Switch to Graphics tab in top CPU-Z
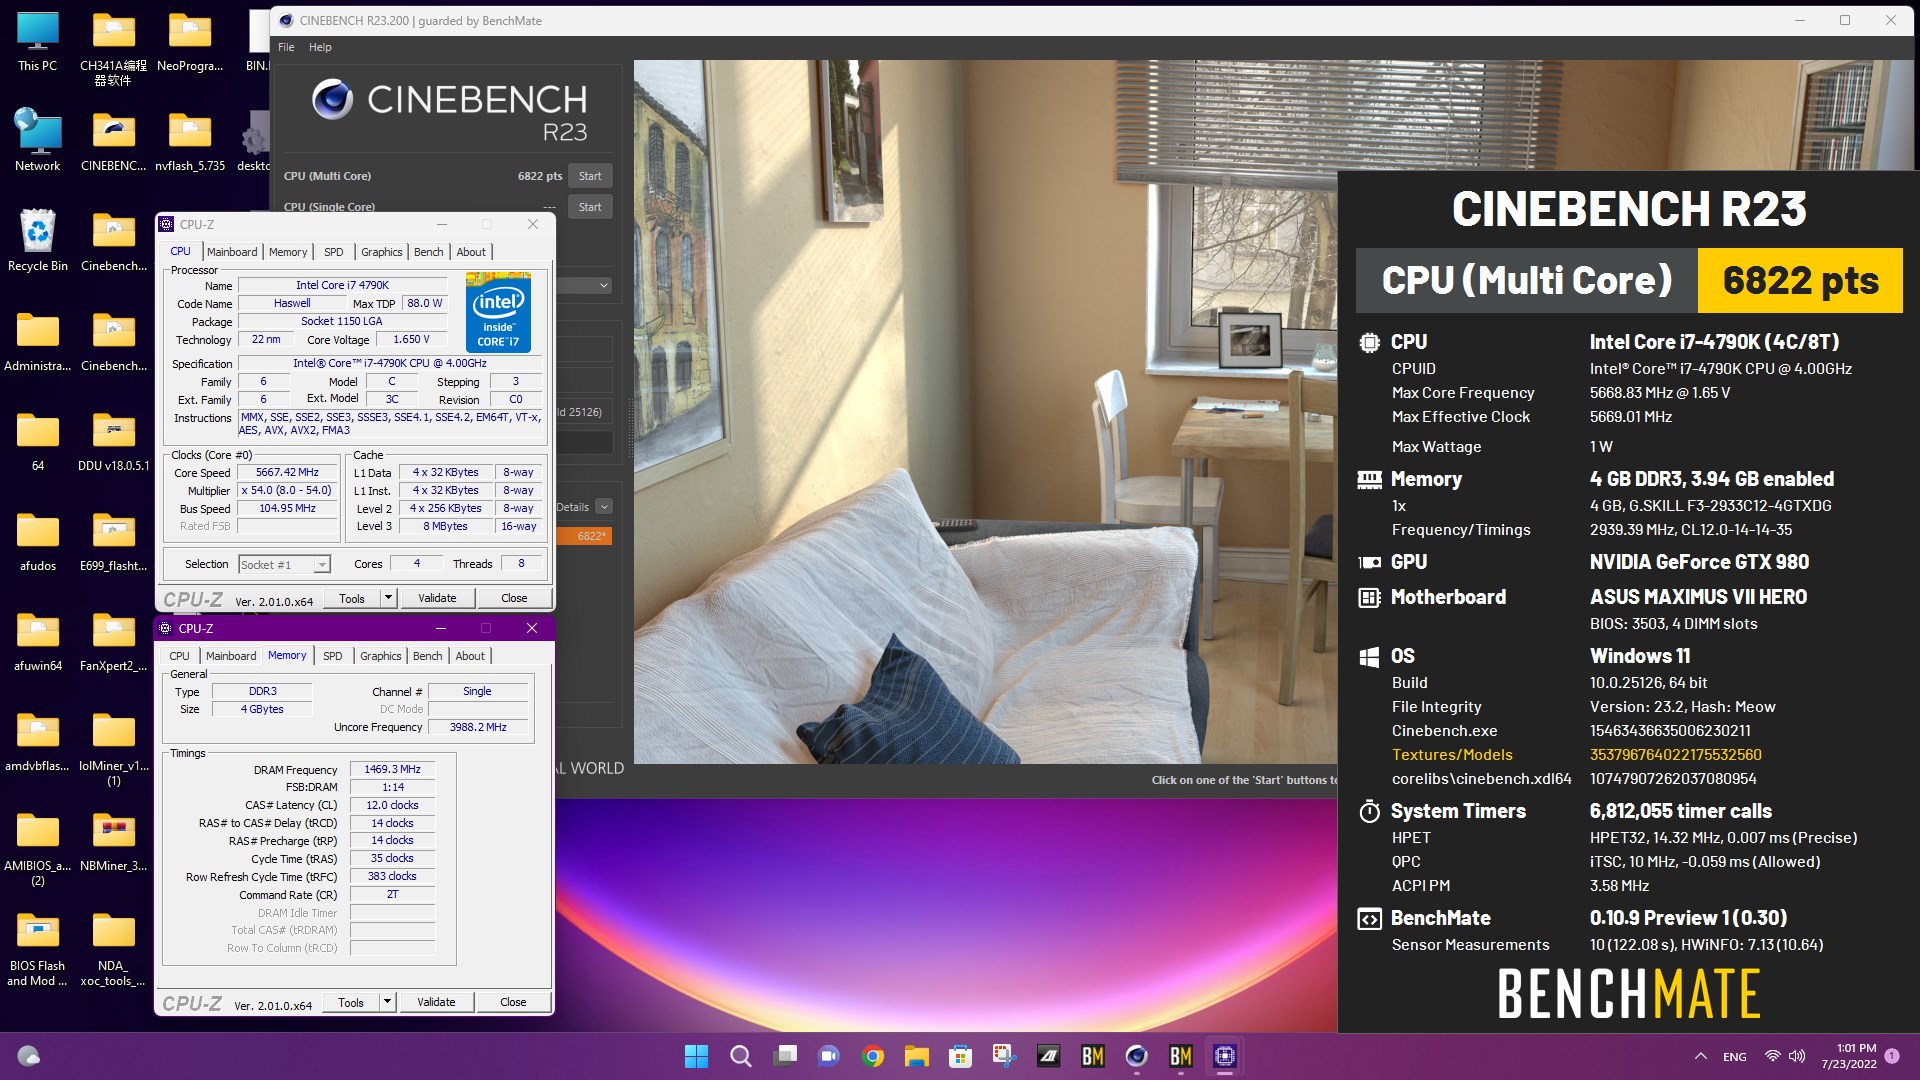This screenshot has width=1920, height=1080. 382,252
